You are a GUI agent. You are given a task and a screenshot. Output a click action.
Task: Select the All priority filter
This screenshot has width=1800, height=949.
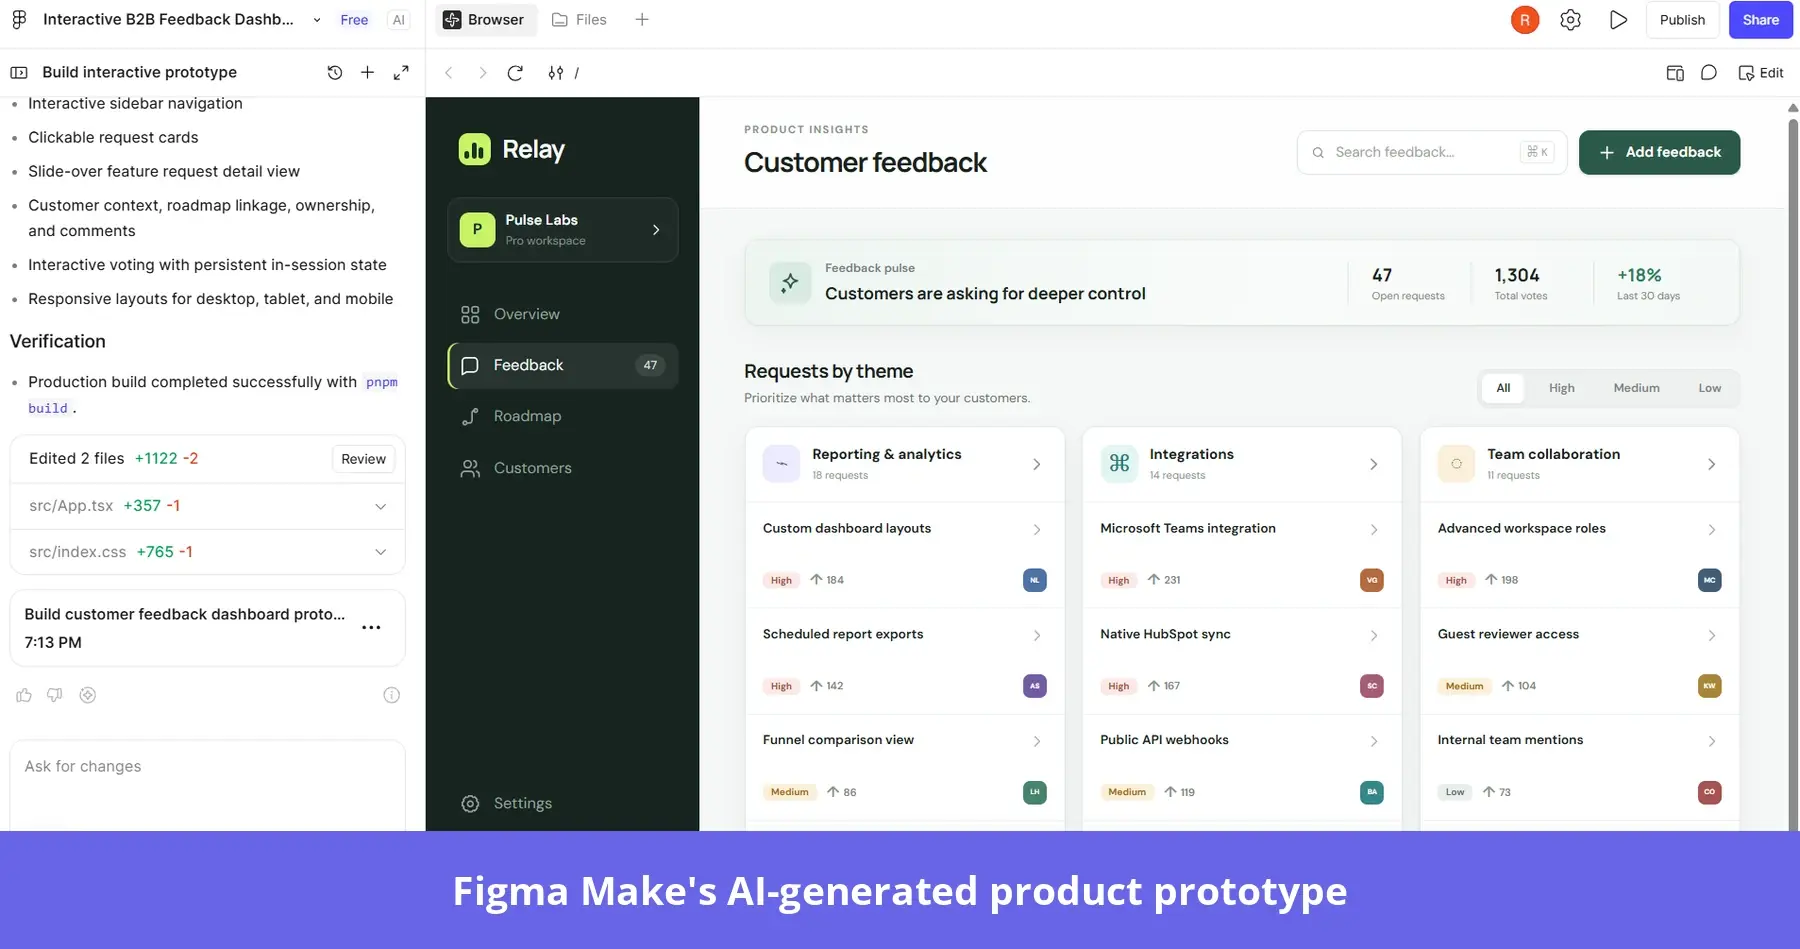click(1503, 388)
